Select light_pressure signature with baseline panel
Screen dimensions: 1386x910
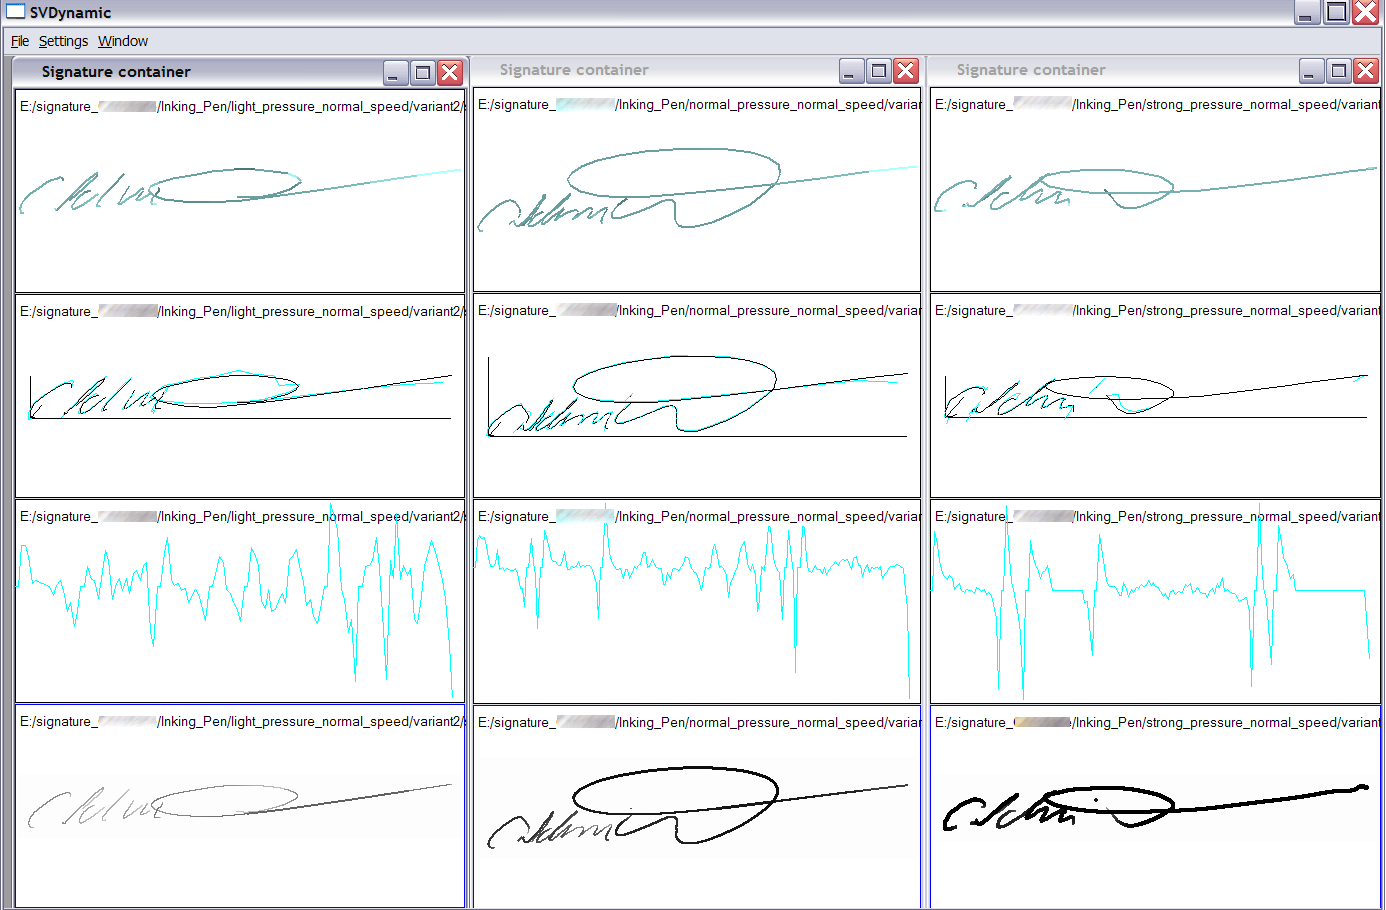click(x=240, y=396)
